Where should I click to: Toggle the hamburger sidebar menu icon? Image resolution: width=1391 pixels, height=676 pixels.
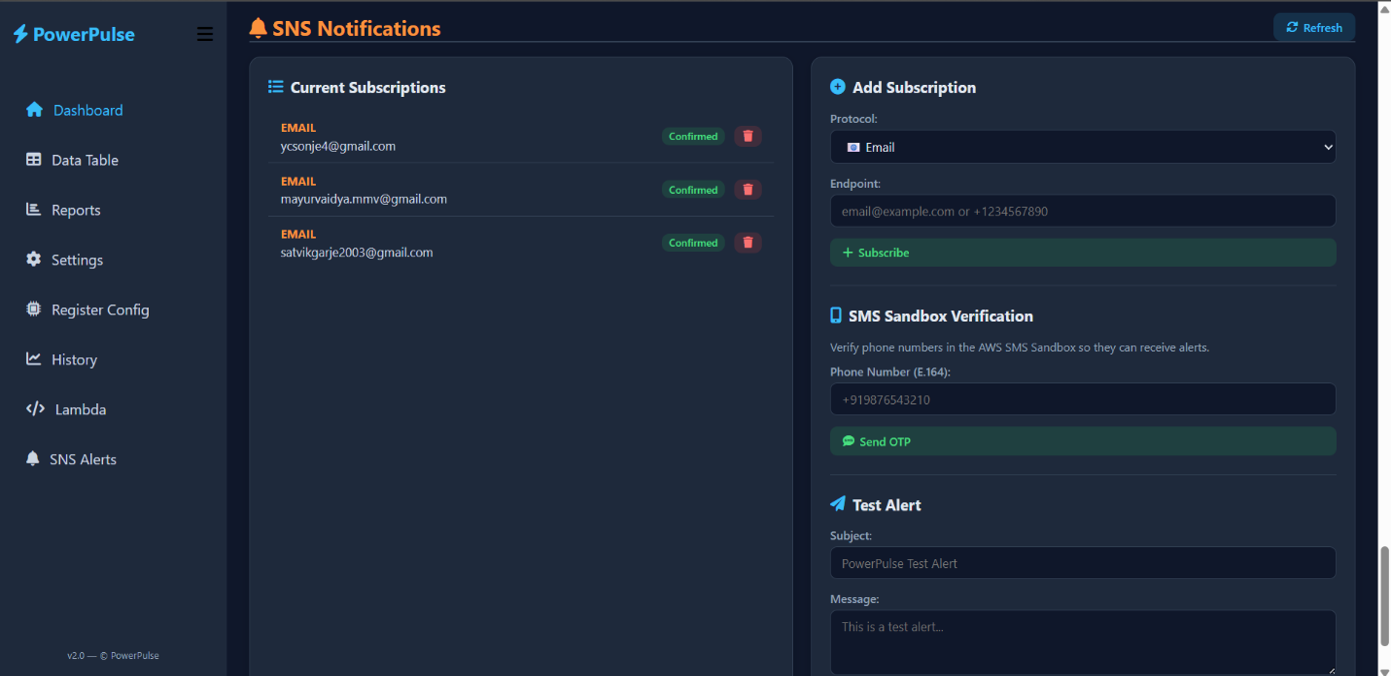205,34
